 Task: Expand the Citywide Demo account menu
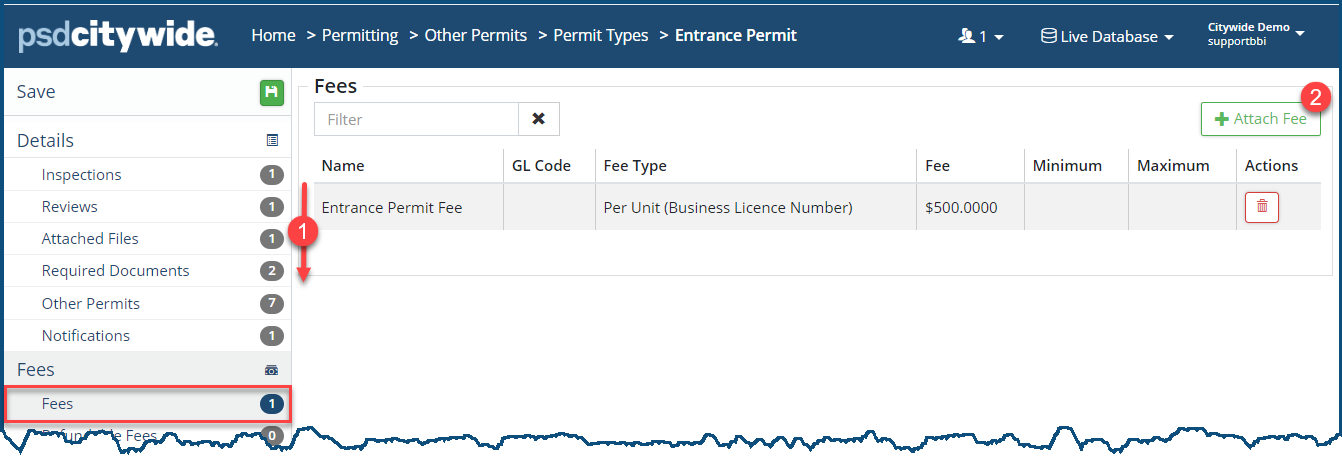point(1256,34)
